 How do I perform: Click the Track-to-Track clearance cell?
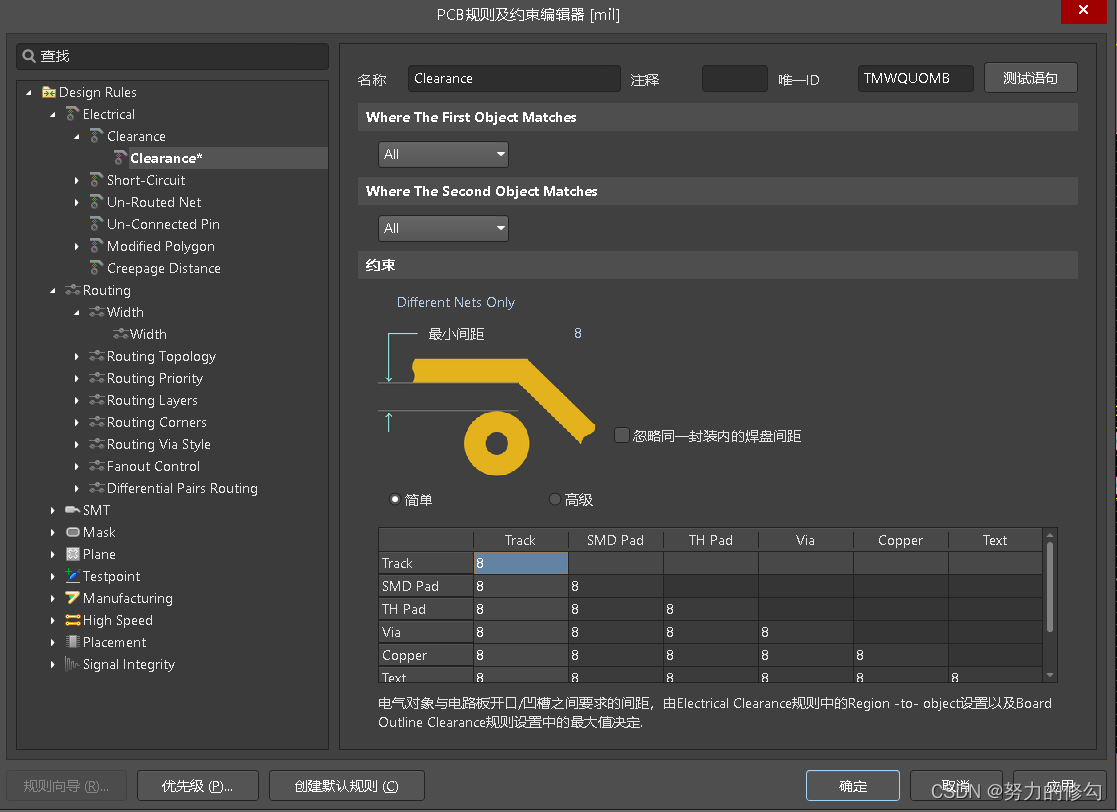click(x=521, y=563)
